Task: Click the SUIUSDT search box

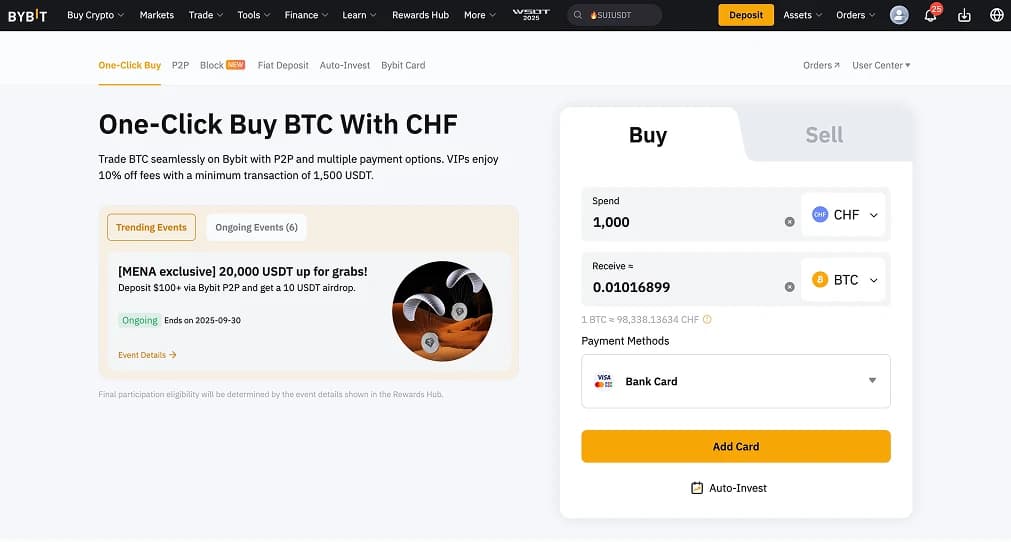Action: (615, 15)
